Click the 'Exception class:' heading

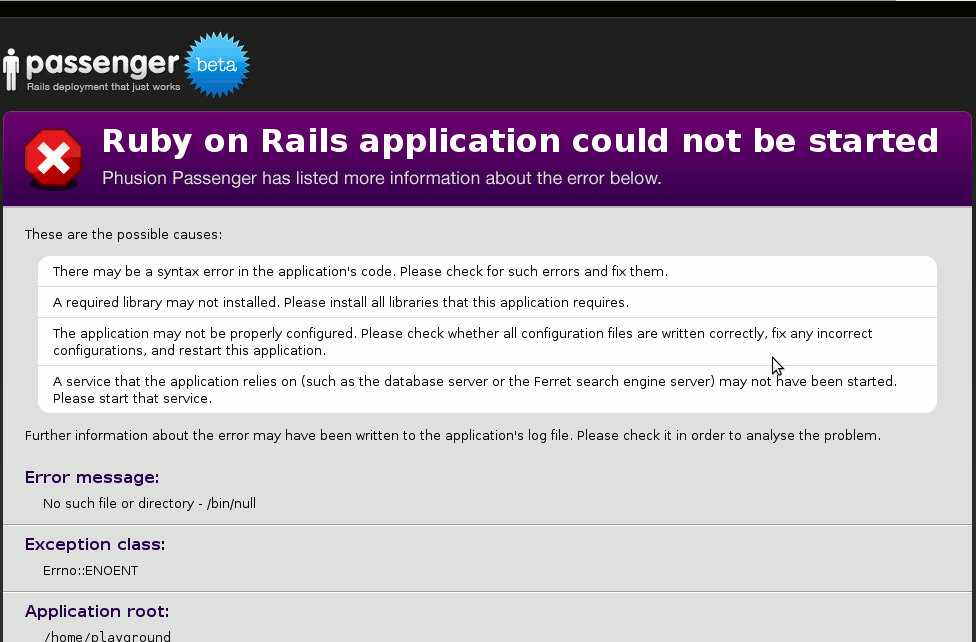(95, 545)
